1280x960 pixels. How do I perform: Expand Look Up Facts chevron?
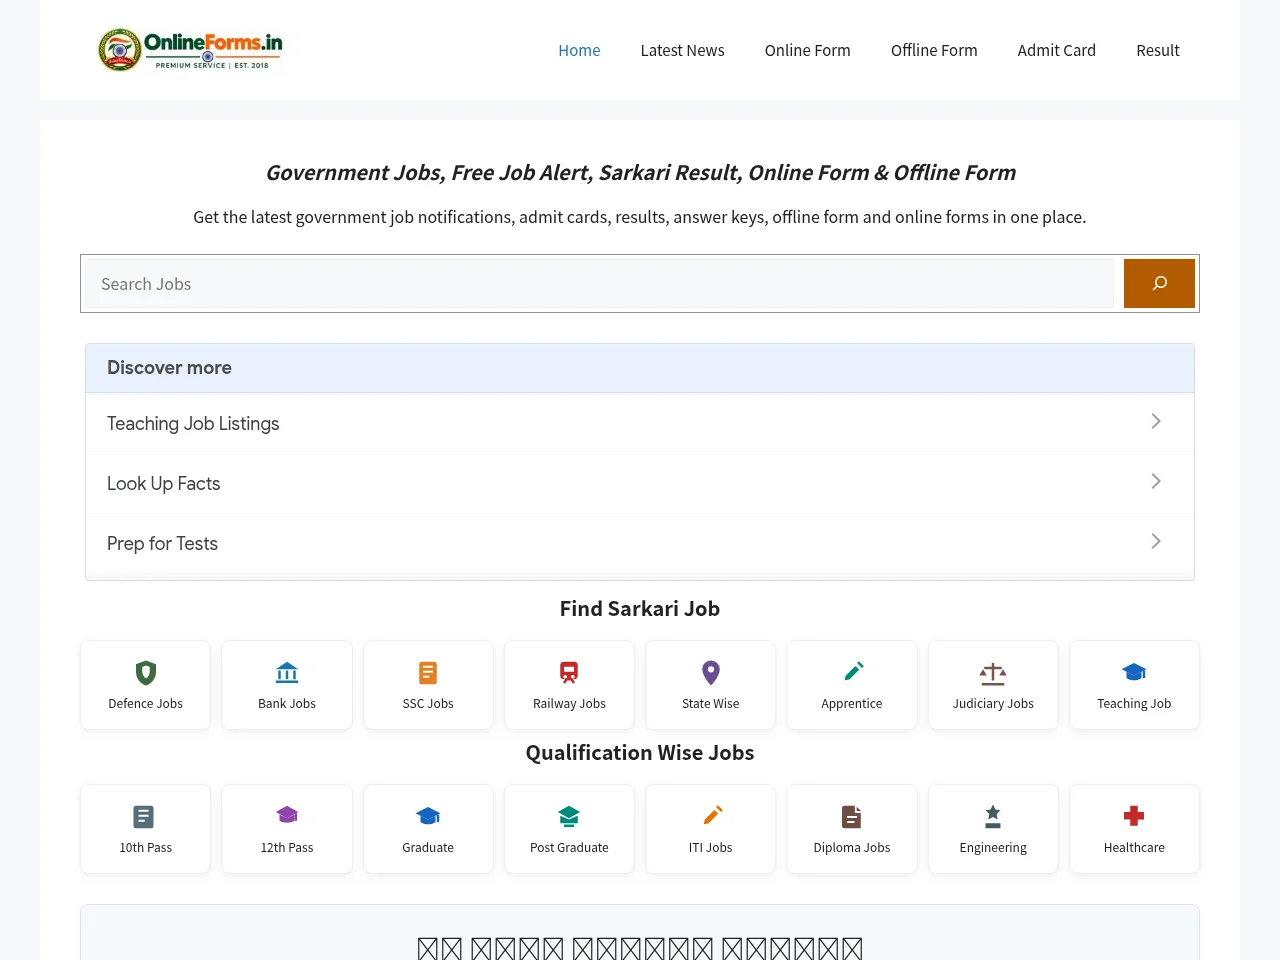[x=1156, y=481]
